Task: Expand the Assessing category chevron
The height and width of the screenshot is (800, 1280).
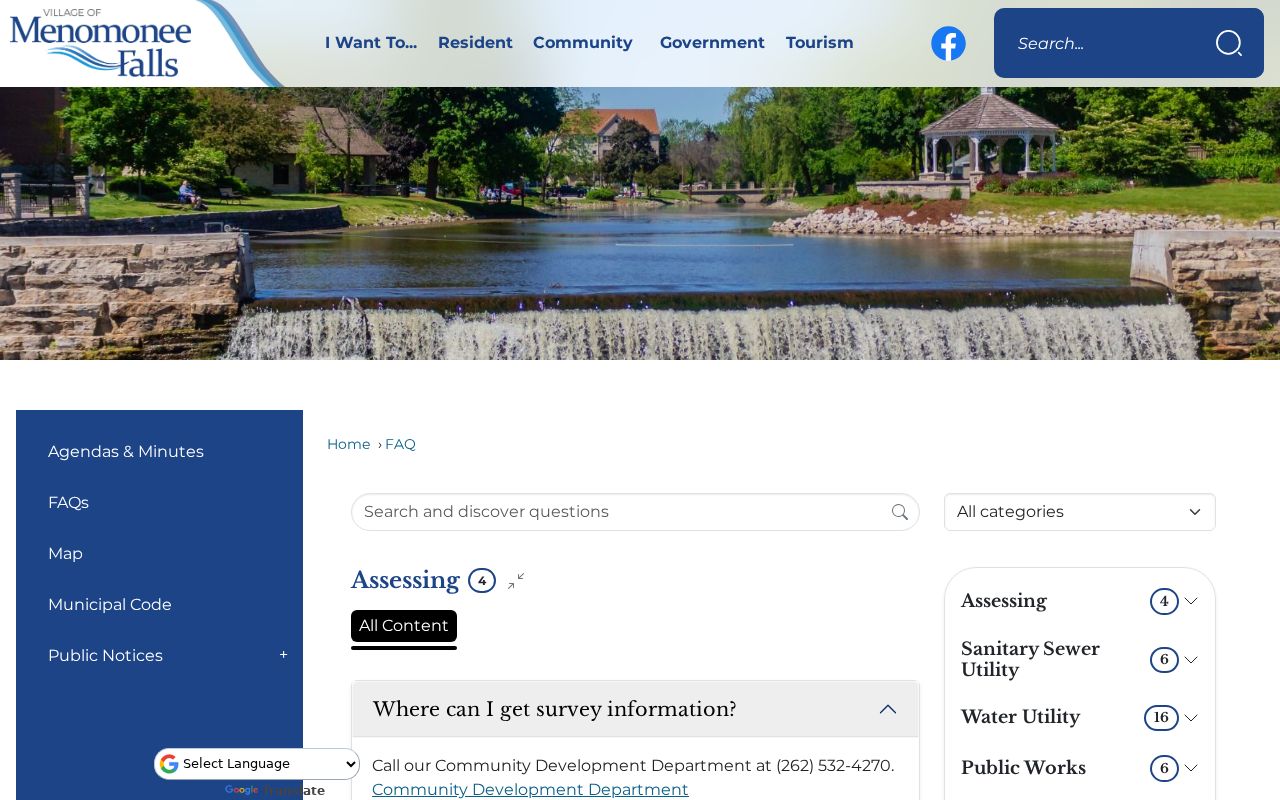Action: [x=1191, y=601]
